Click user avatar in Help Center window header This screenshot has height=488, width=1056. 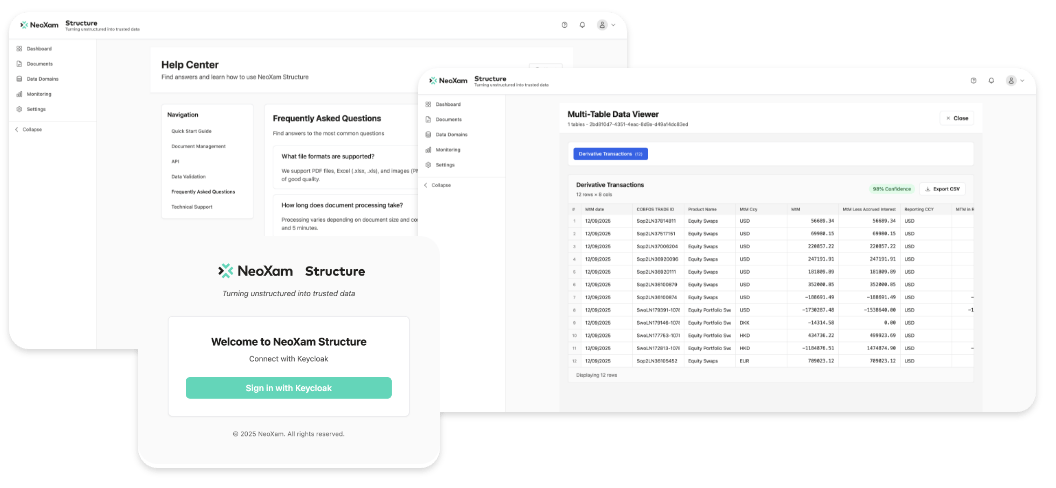[602, 25]
